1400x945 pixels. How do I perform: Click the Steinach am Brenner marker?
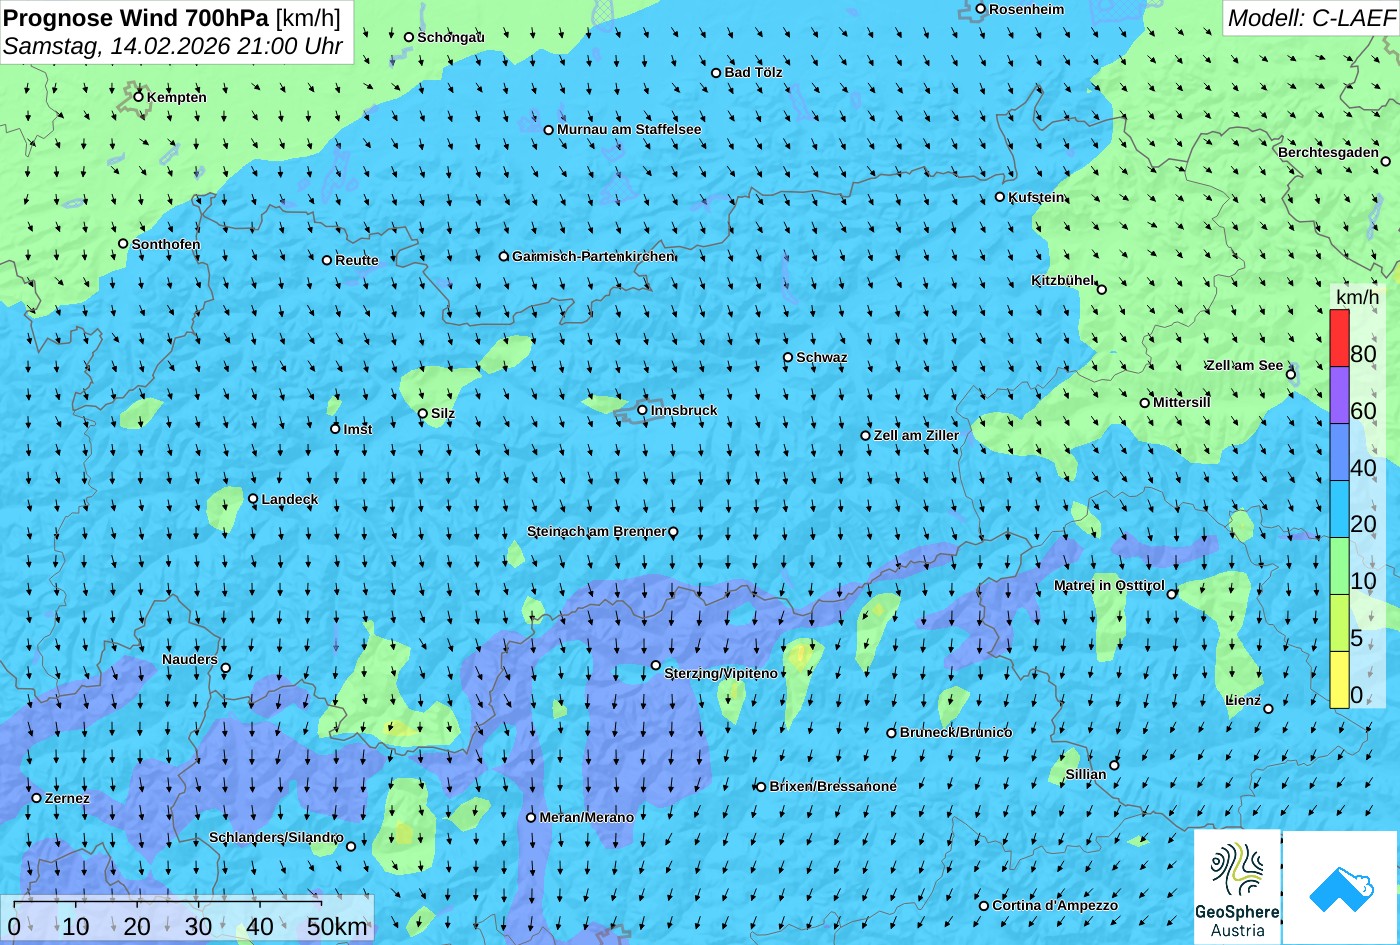[673, 532]
